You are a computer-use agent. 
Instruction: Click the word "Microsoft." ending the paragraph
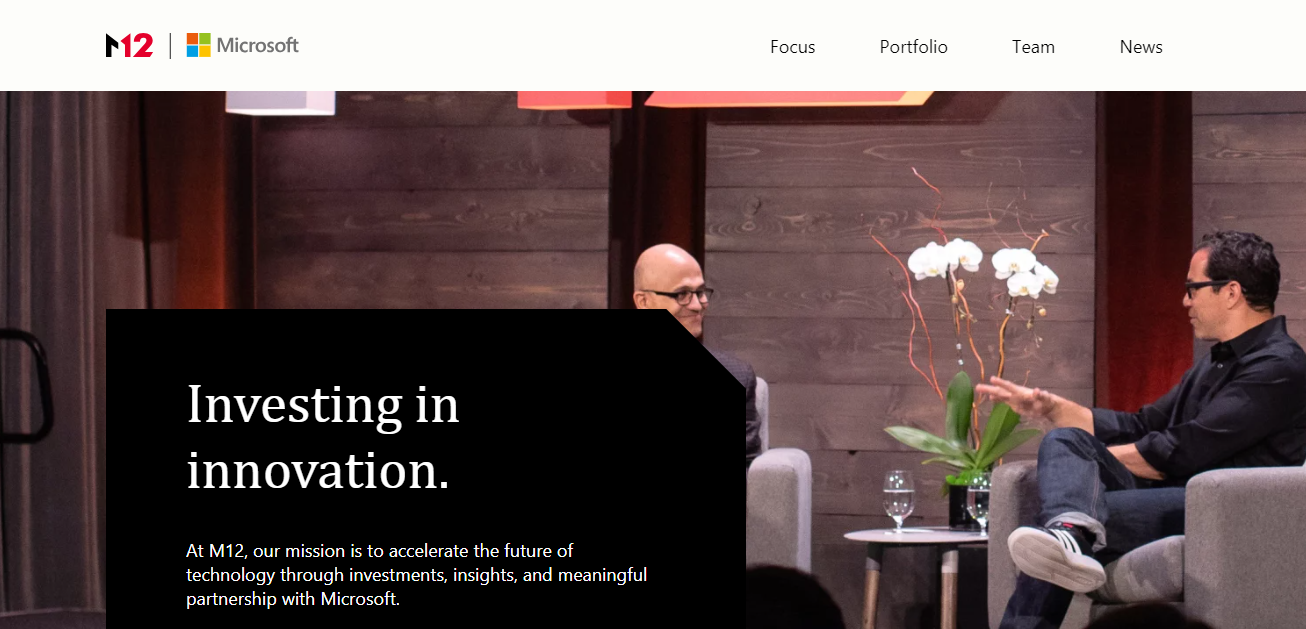coord(360,600)
